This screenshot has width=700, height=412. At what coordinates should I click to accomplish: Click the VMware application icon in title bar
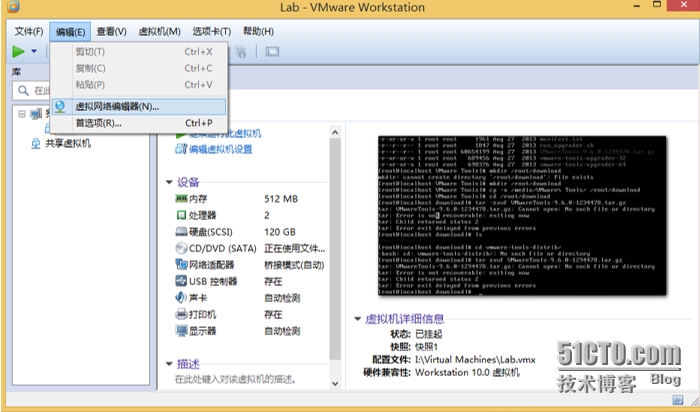click(x=13, y=6)
